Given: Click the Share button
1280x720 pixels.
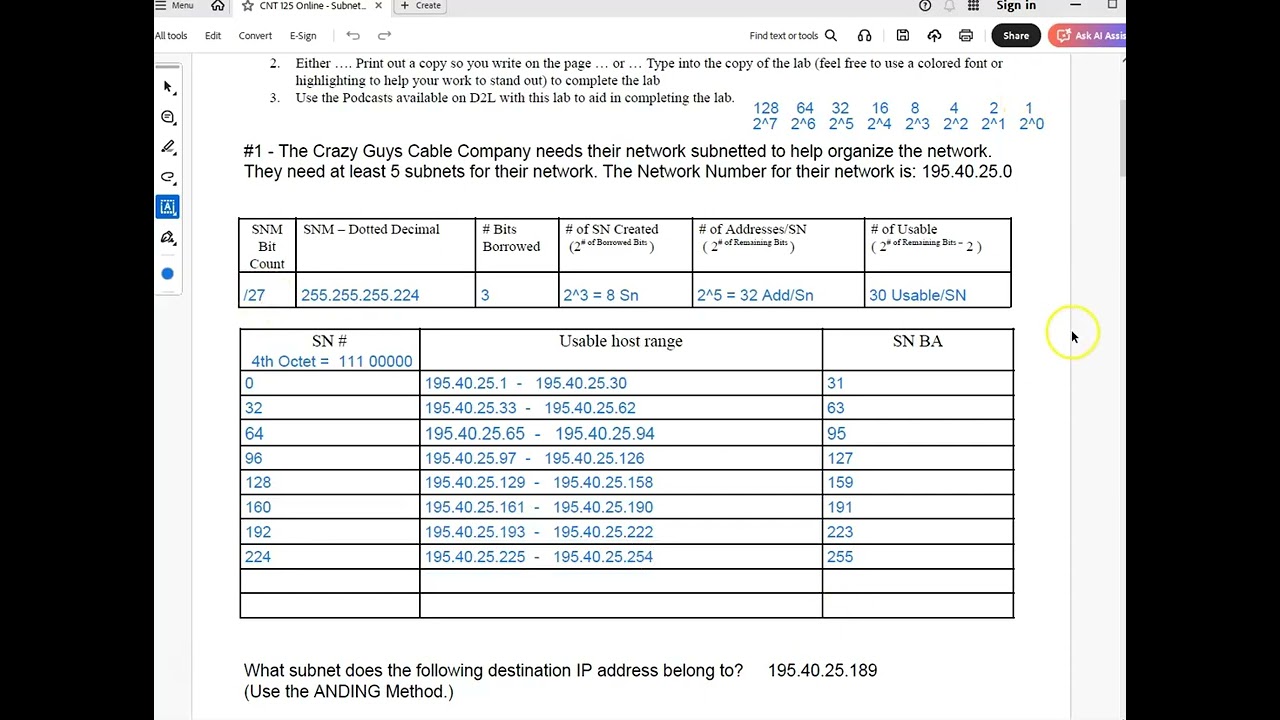Looking at the screenshot, I should [1016, 36].
